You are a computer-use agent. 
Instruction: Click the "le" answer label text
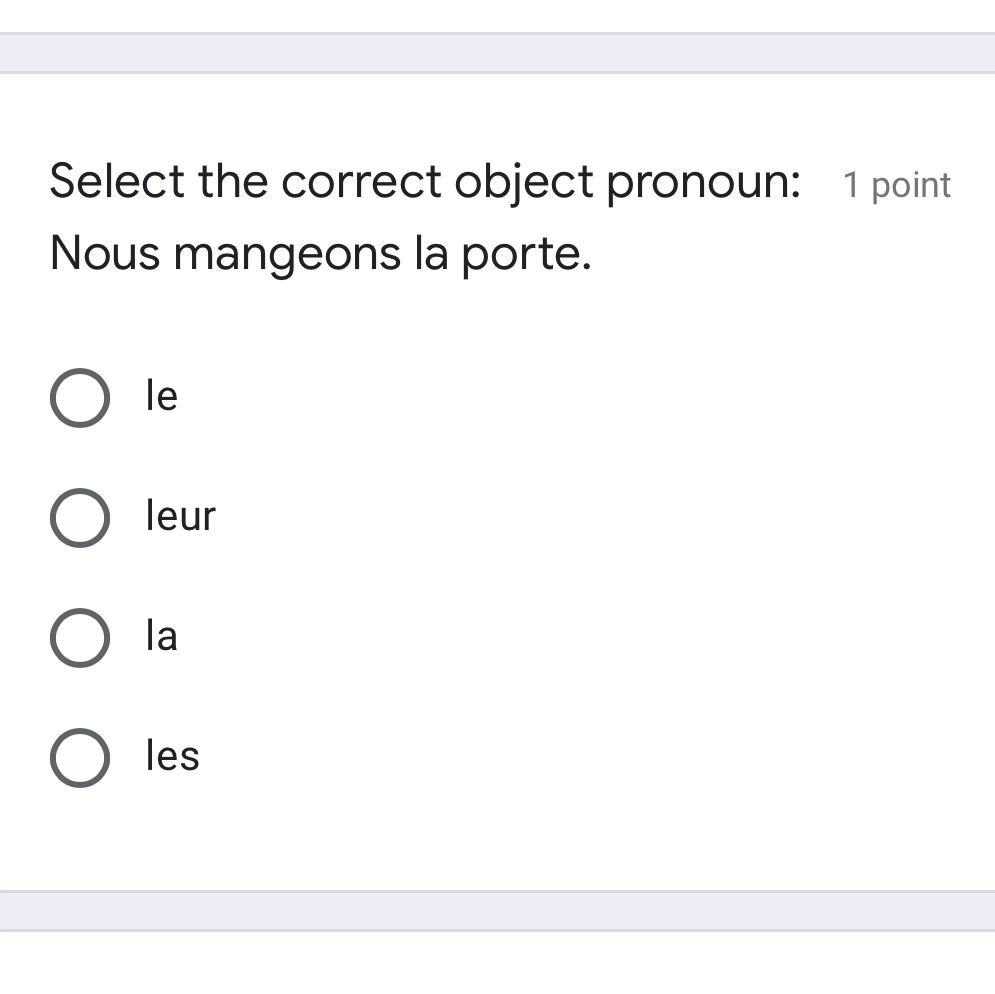pyautogui.click(x=162, y=396)
